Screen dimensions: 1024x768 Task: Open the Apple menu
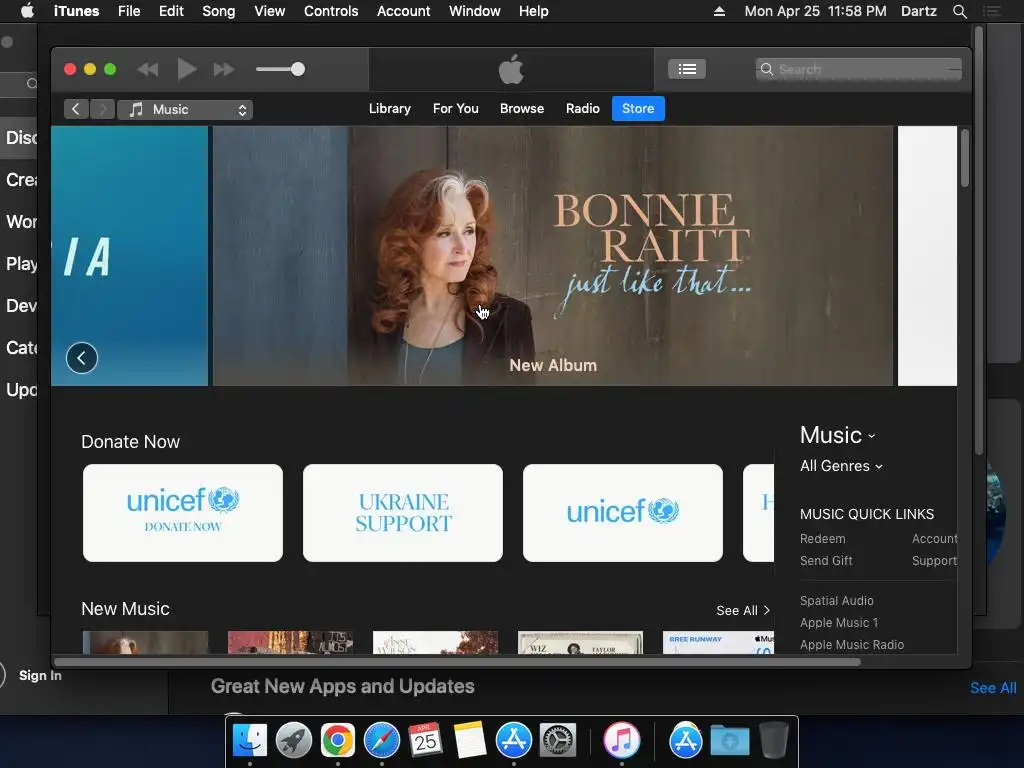[27, 10]
